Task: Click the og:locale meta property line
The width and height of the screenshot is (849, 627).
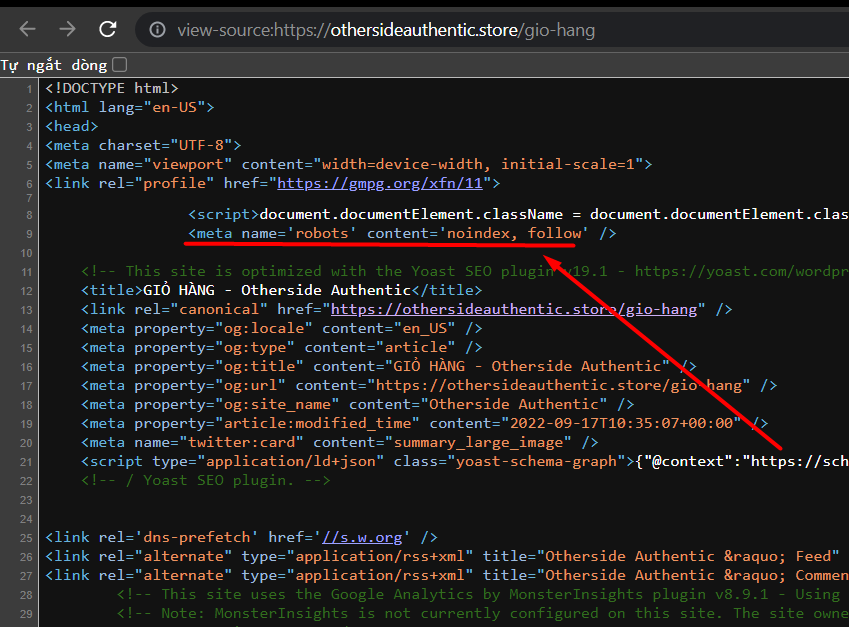Action: tap(282, 328)
